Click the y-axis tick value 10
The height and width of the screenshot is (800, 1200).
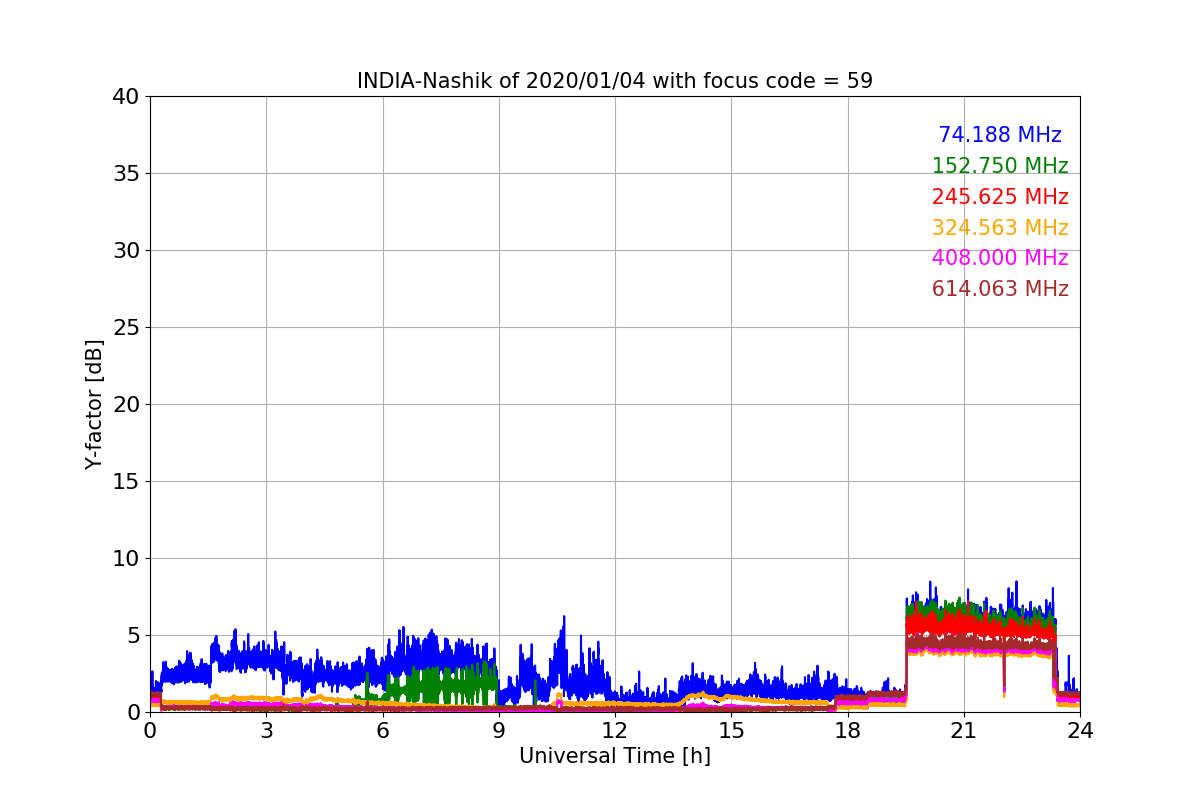coord(126,559)
